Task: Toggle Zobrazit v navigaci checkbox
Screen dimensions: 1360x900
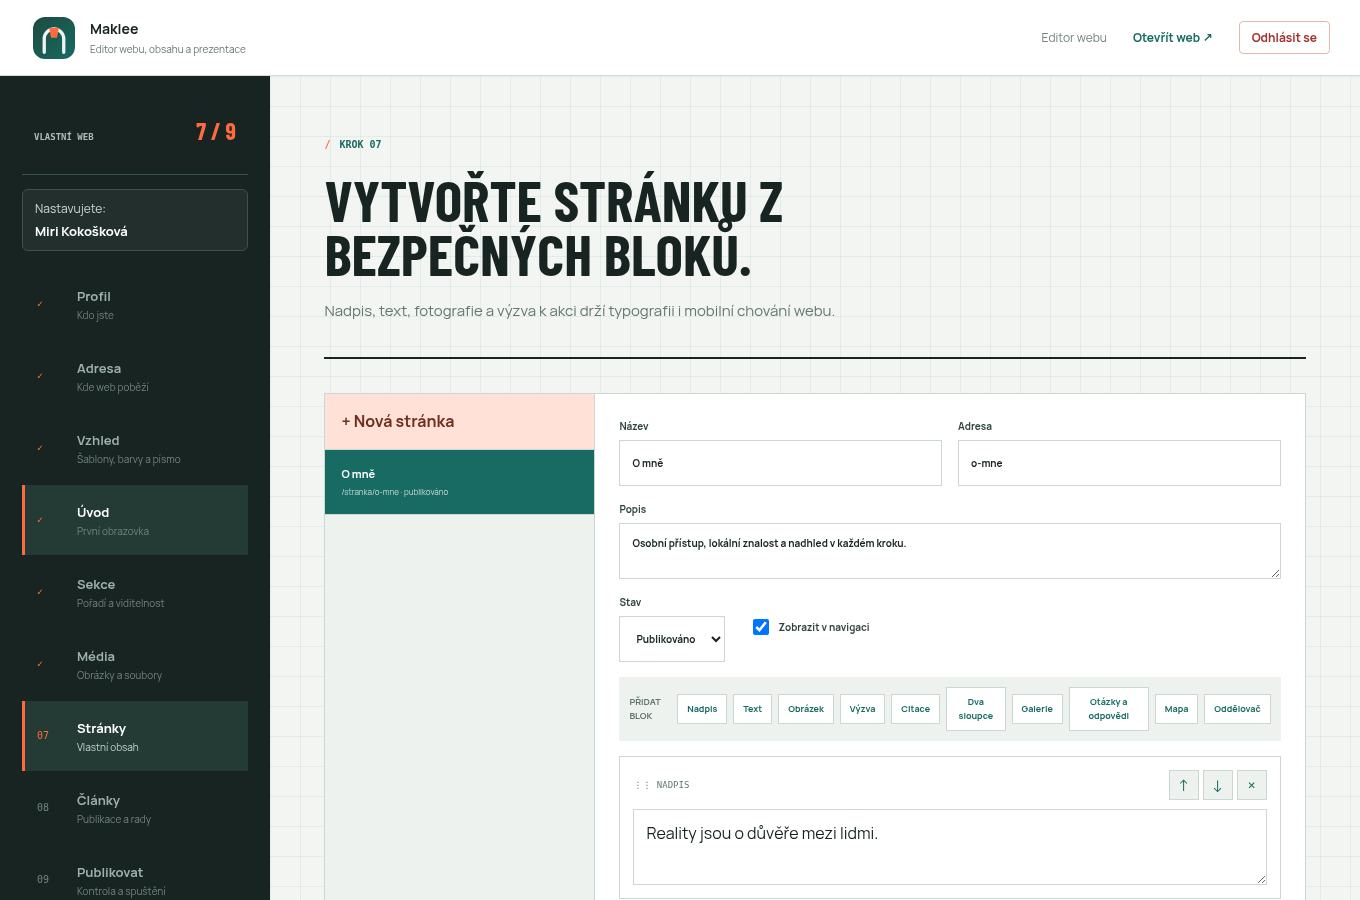Action: click(x=761, y=627)
